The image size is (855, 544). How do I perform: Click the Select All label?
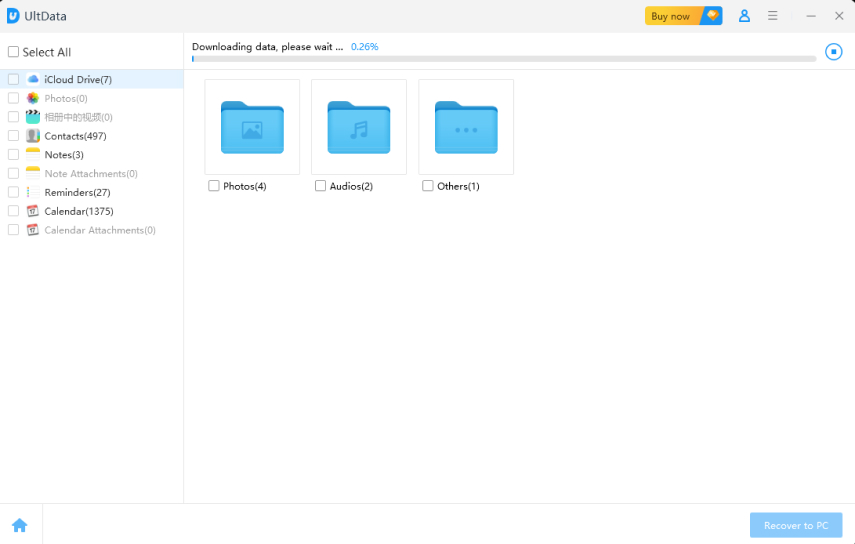click(47, 52)
